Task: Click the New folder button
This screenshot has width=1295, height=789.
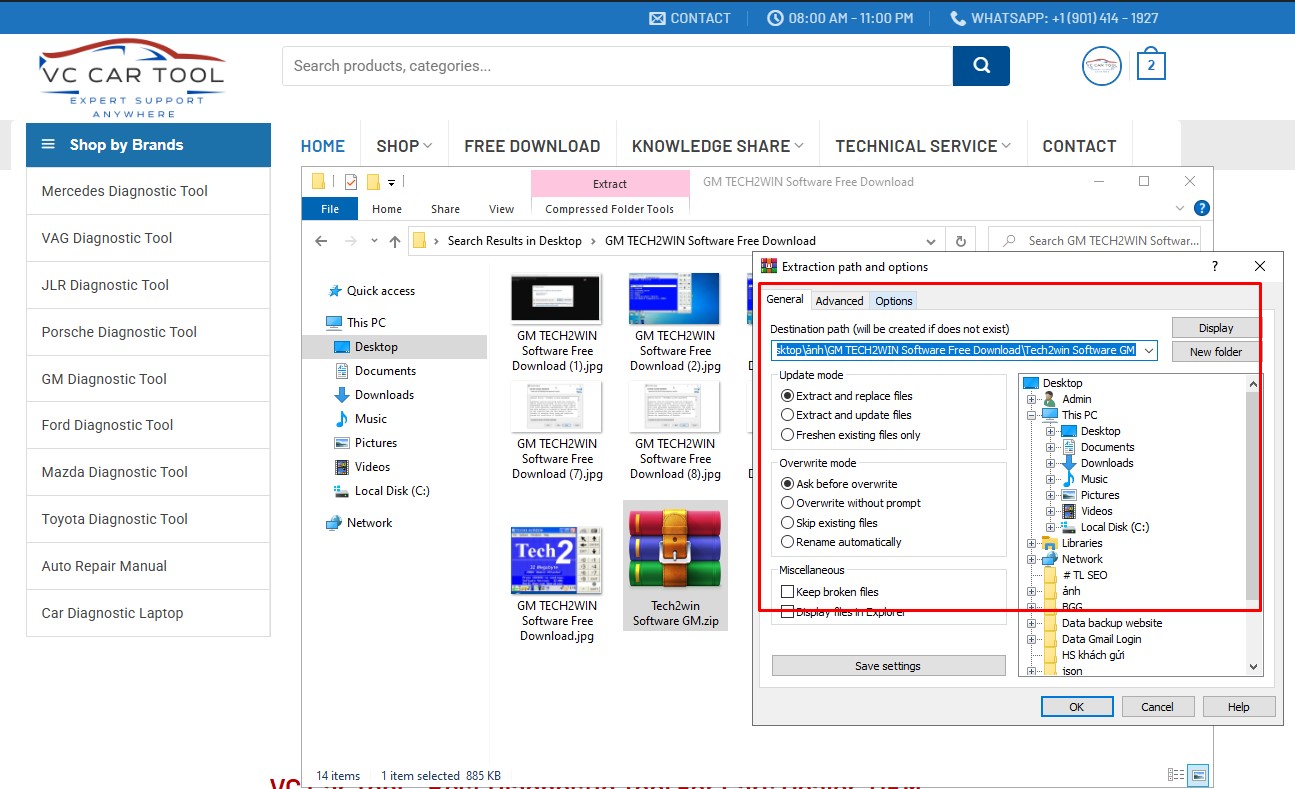Action: coord(1215,352)
